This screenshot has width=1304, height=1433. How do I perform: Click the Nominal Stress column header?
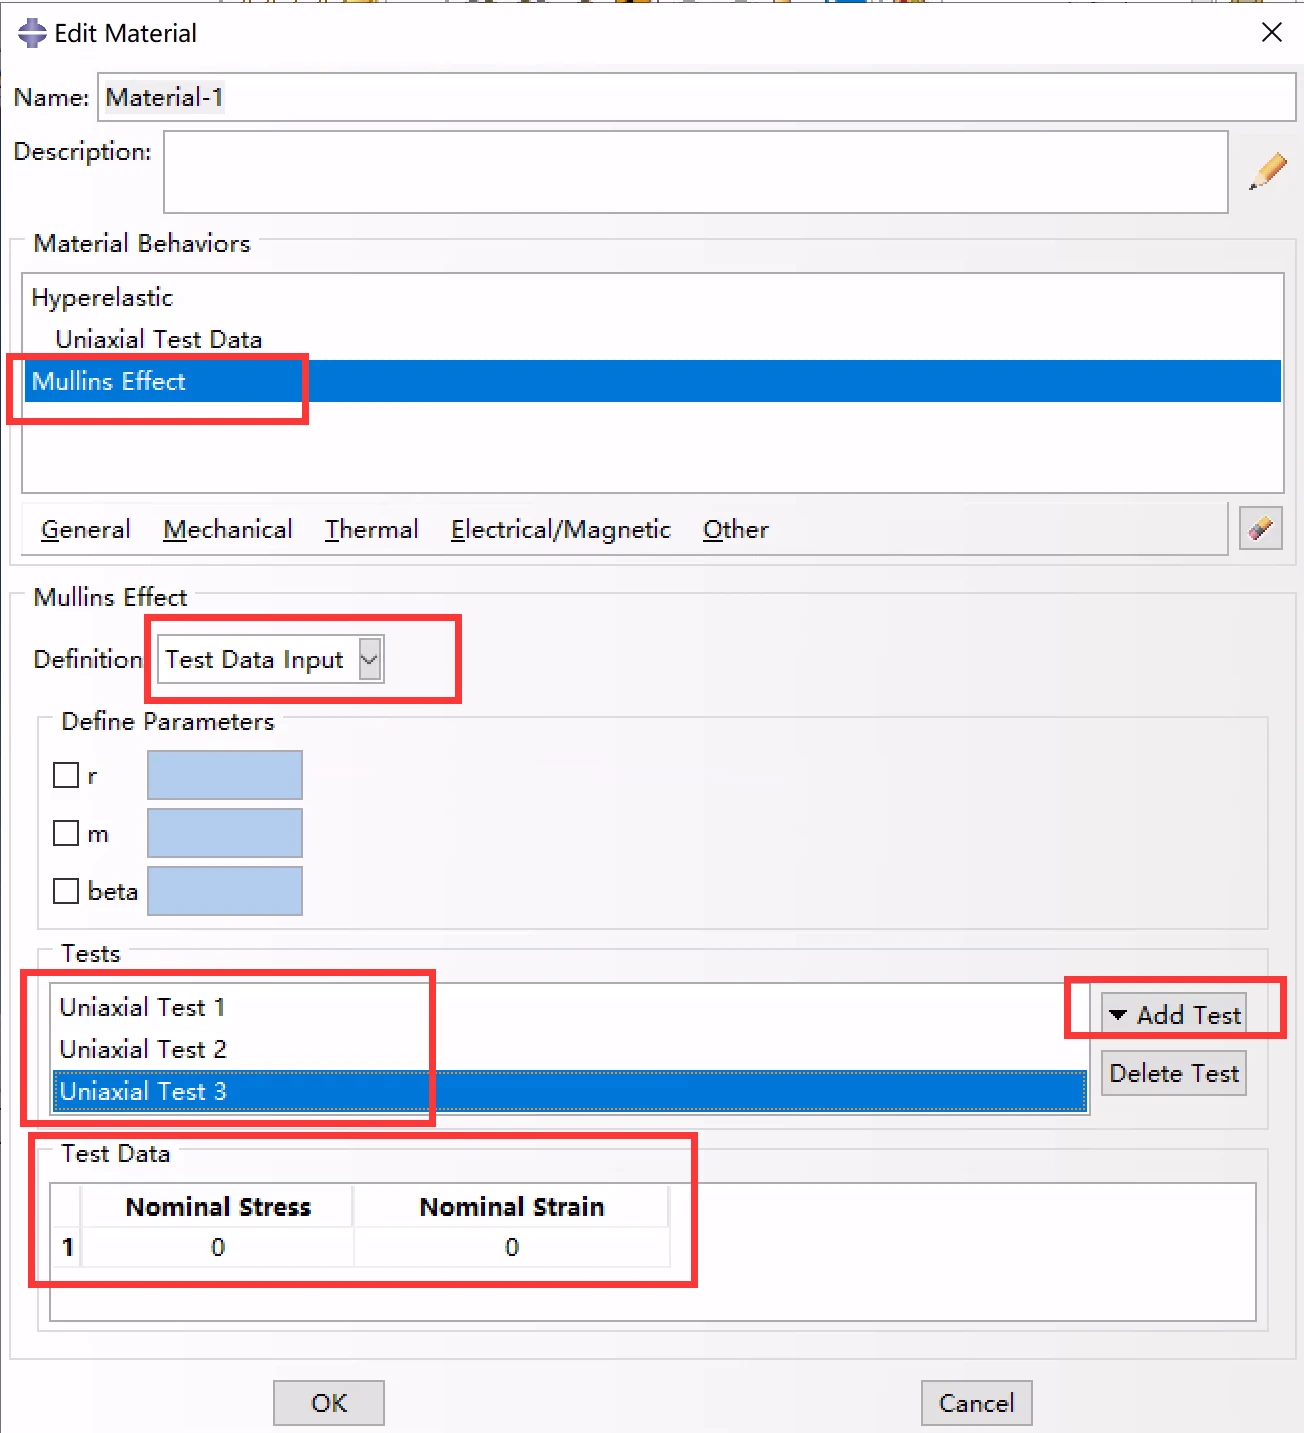tap(217, 1207)
